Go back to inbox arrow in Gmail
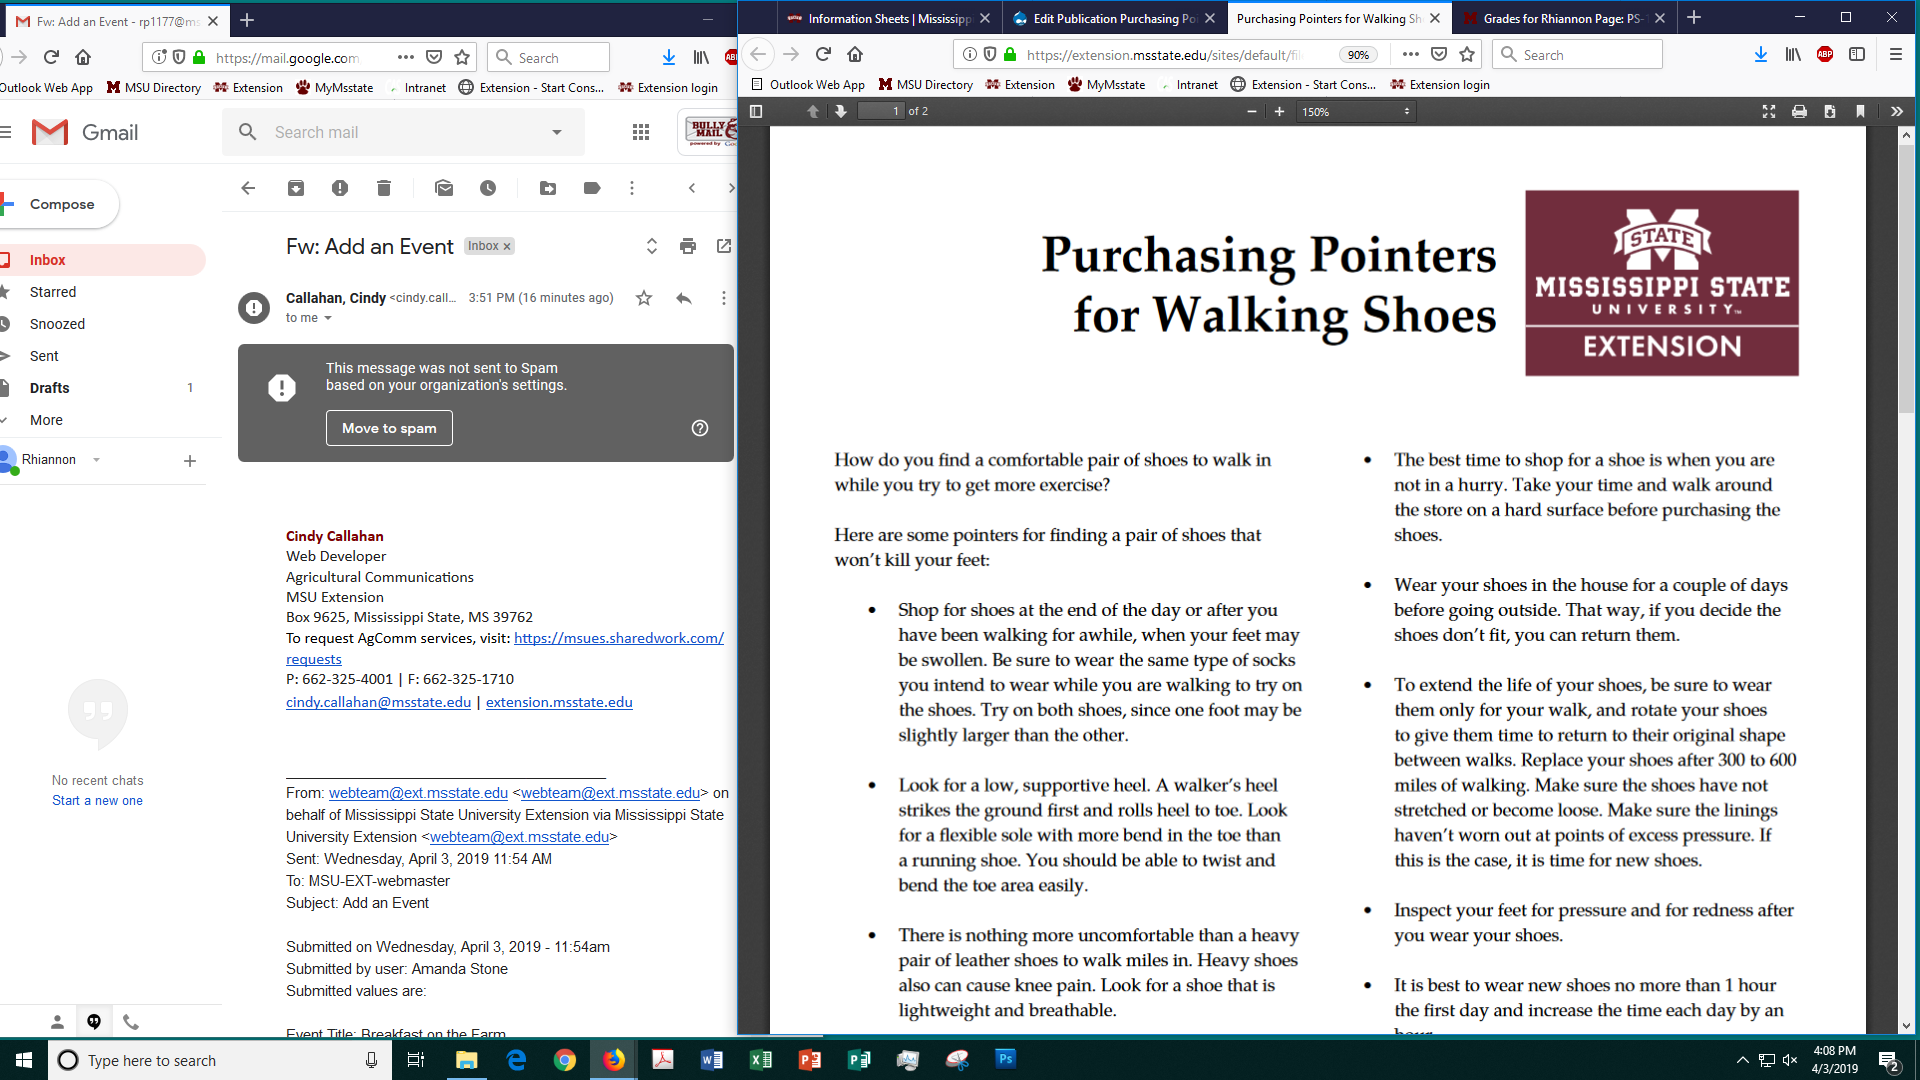The image size is (1920, 1080). [248, 188]
